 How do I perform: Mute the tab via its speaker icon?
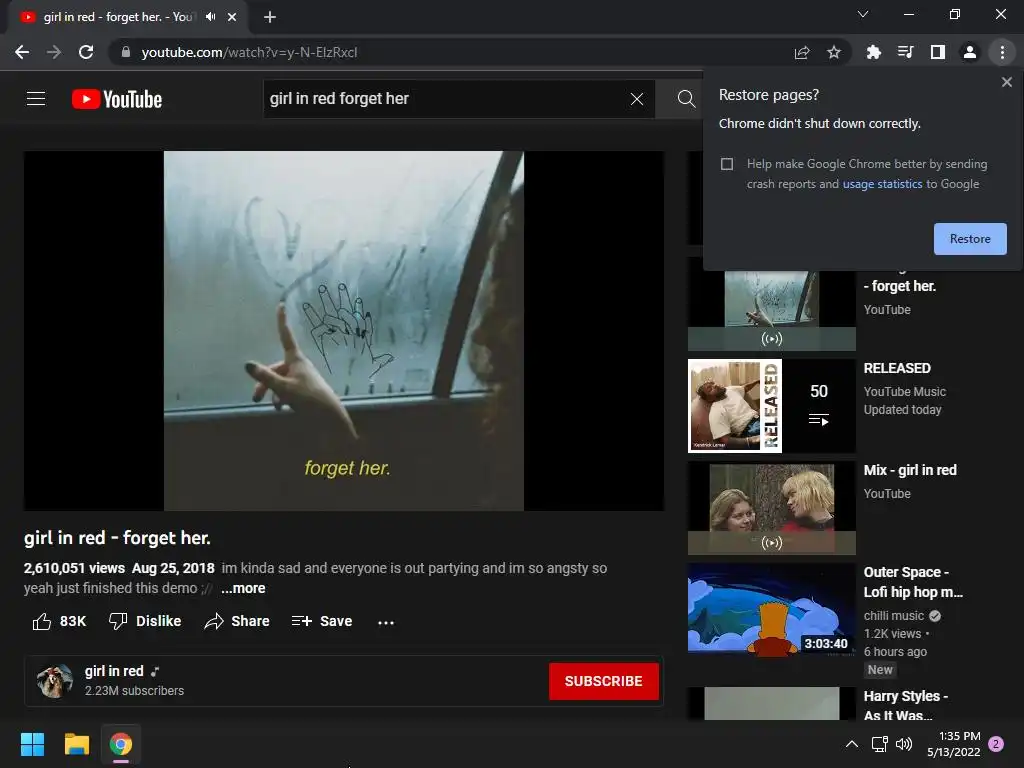point(210,17)
